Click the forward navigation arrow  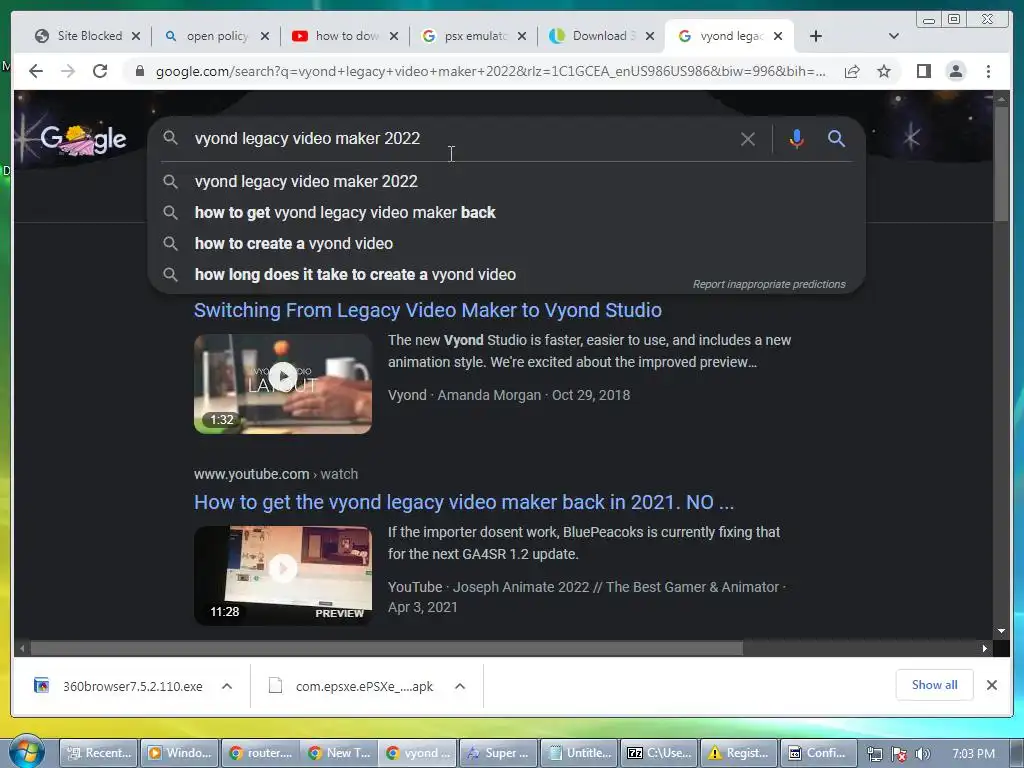(x=68, y=71)
